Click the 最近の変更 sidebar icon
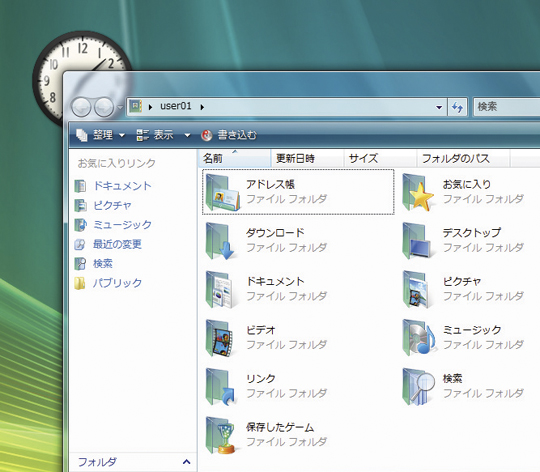This screenshot has width=540, height=472. [x=80, y=244]
